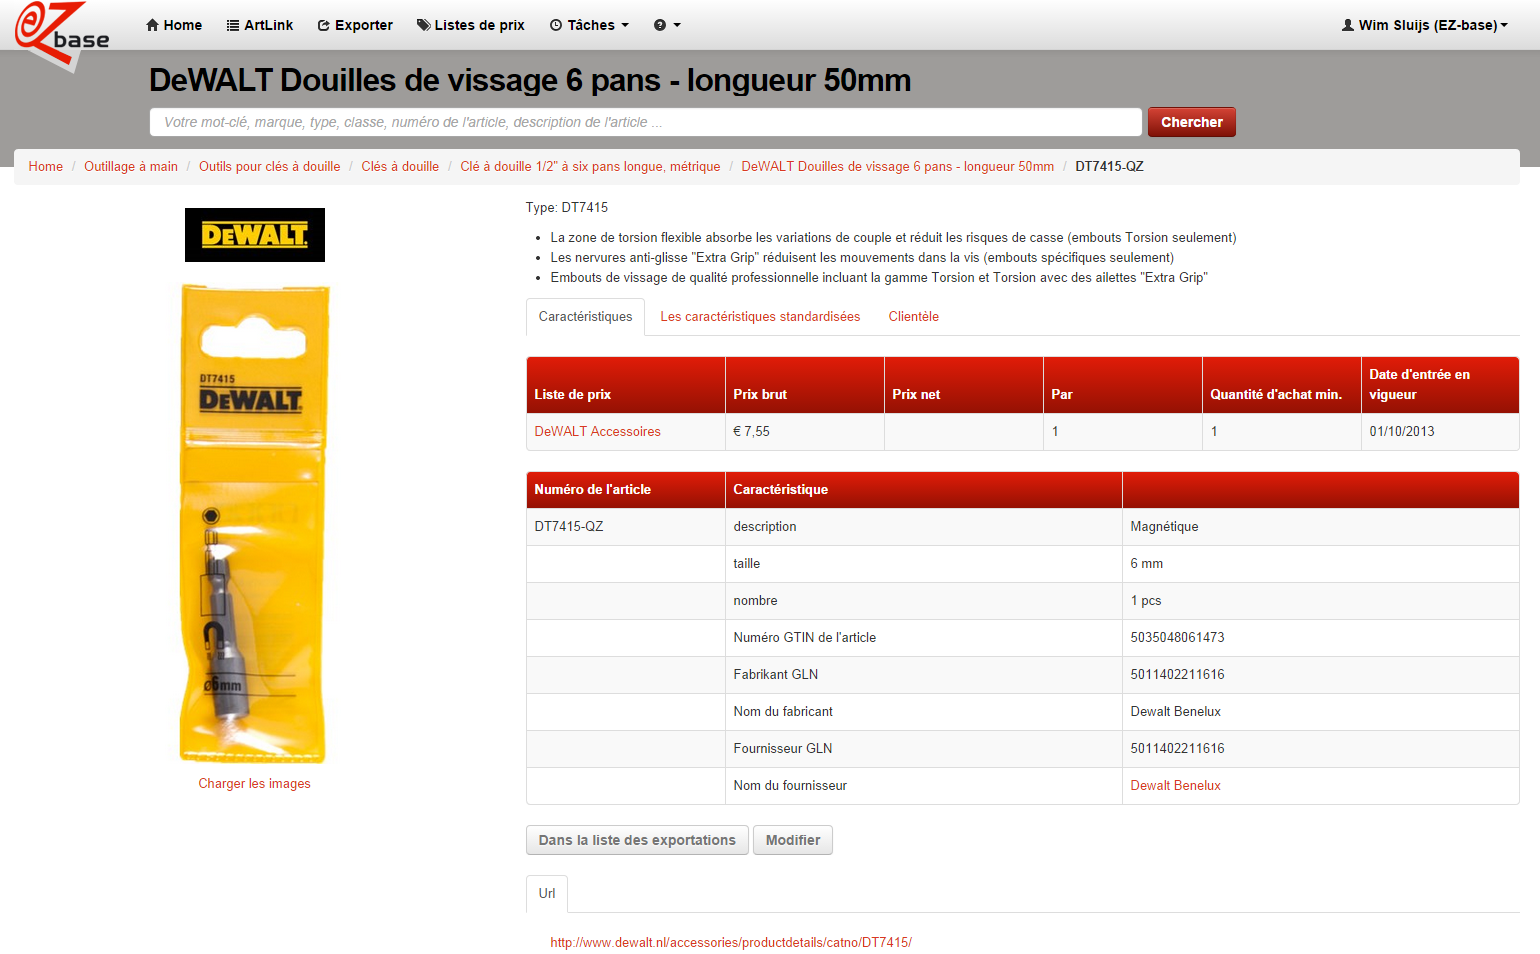The image size is (1540, 954).
Task: Click Dans la liste des exportations button
Action: click(637, 840)
